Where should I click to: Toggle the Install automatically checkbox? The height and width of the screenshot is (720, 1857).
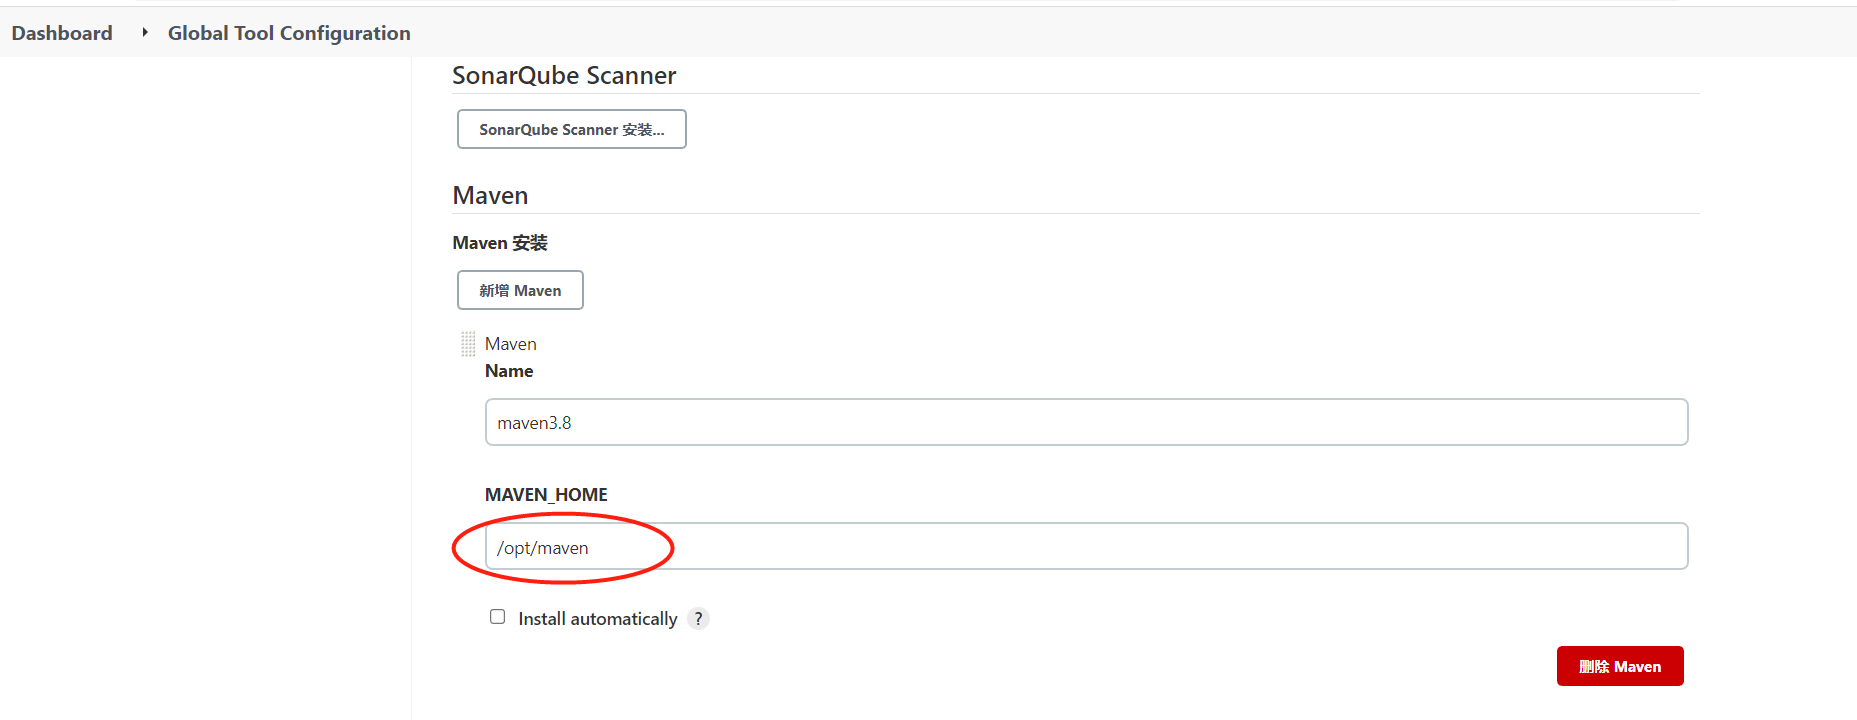point(497,617)
